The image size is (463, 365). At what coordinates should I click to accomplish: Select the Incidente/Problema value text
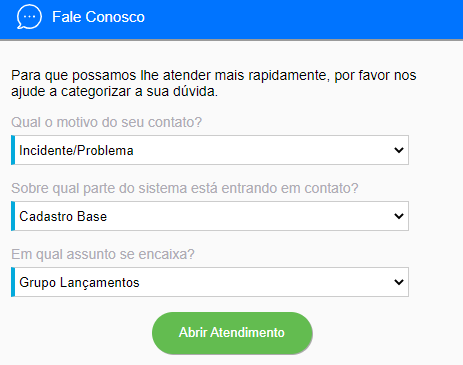point(76,151)
